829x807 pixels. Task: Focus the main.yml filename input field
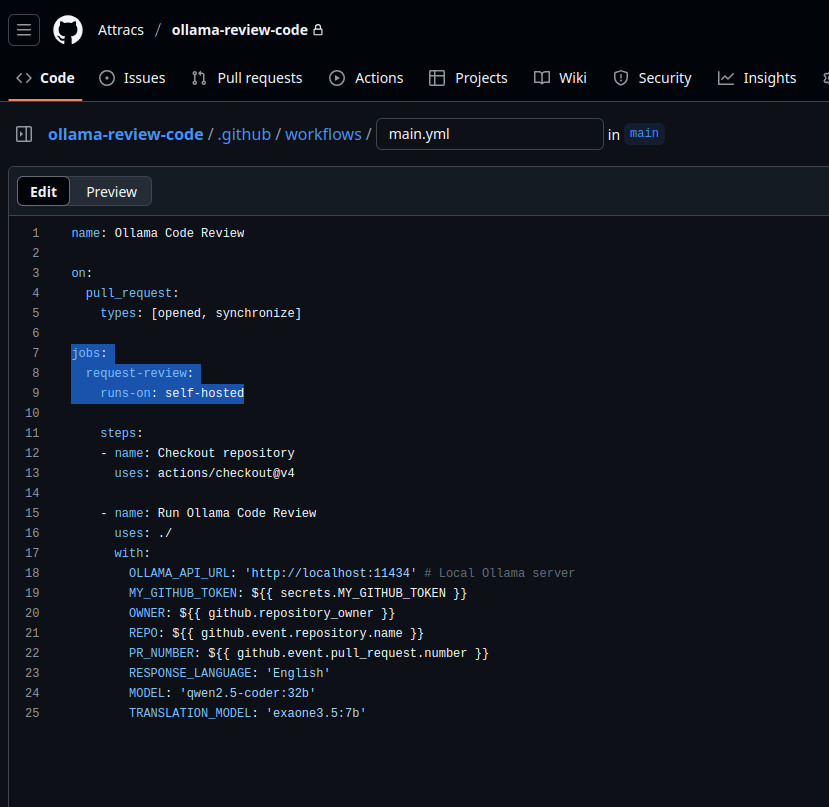490,134
